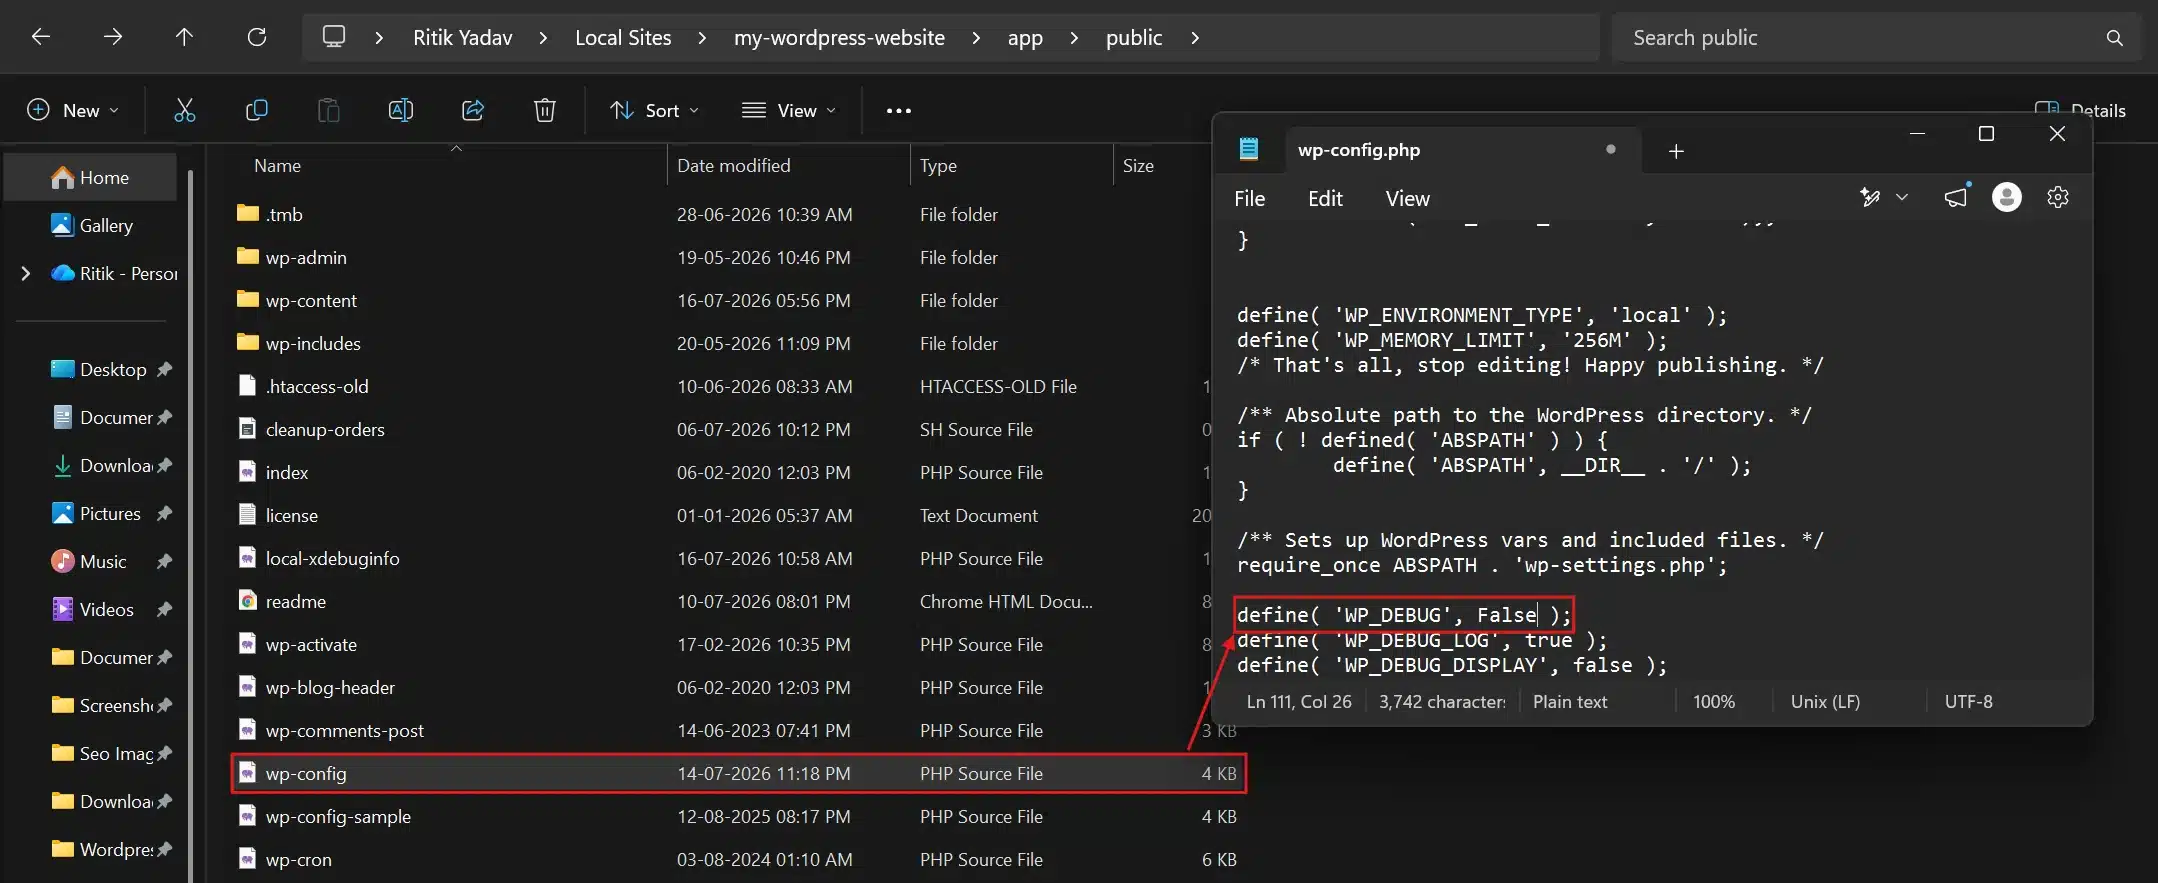Image resolution: width=2158 pixels, height=883 pixels.
Task: Click the Delete trash icon
Action: [545, 110]
